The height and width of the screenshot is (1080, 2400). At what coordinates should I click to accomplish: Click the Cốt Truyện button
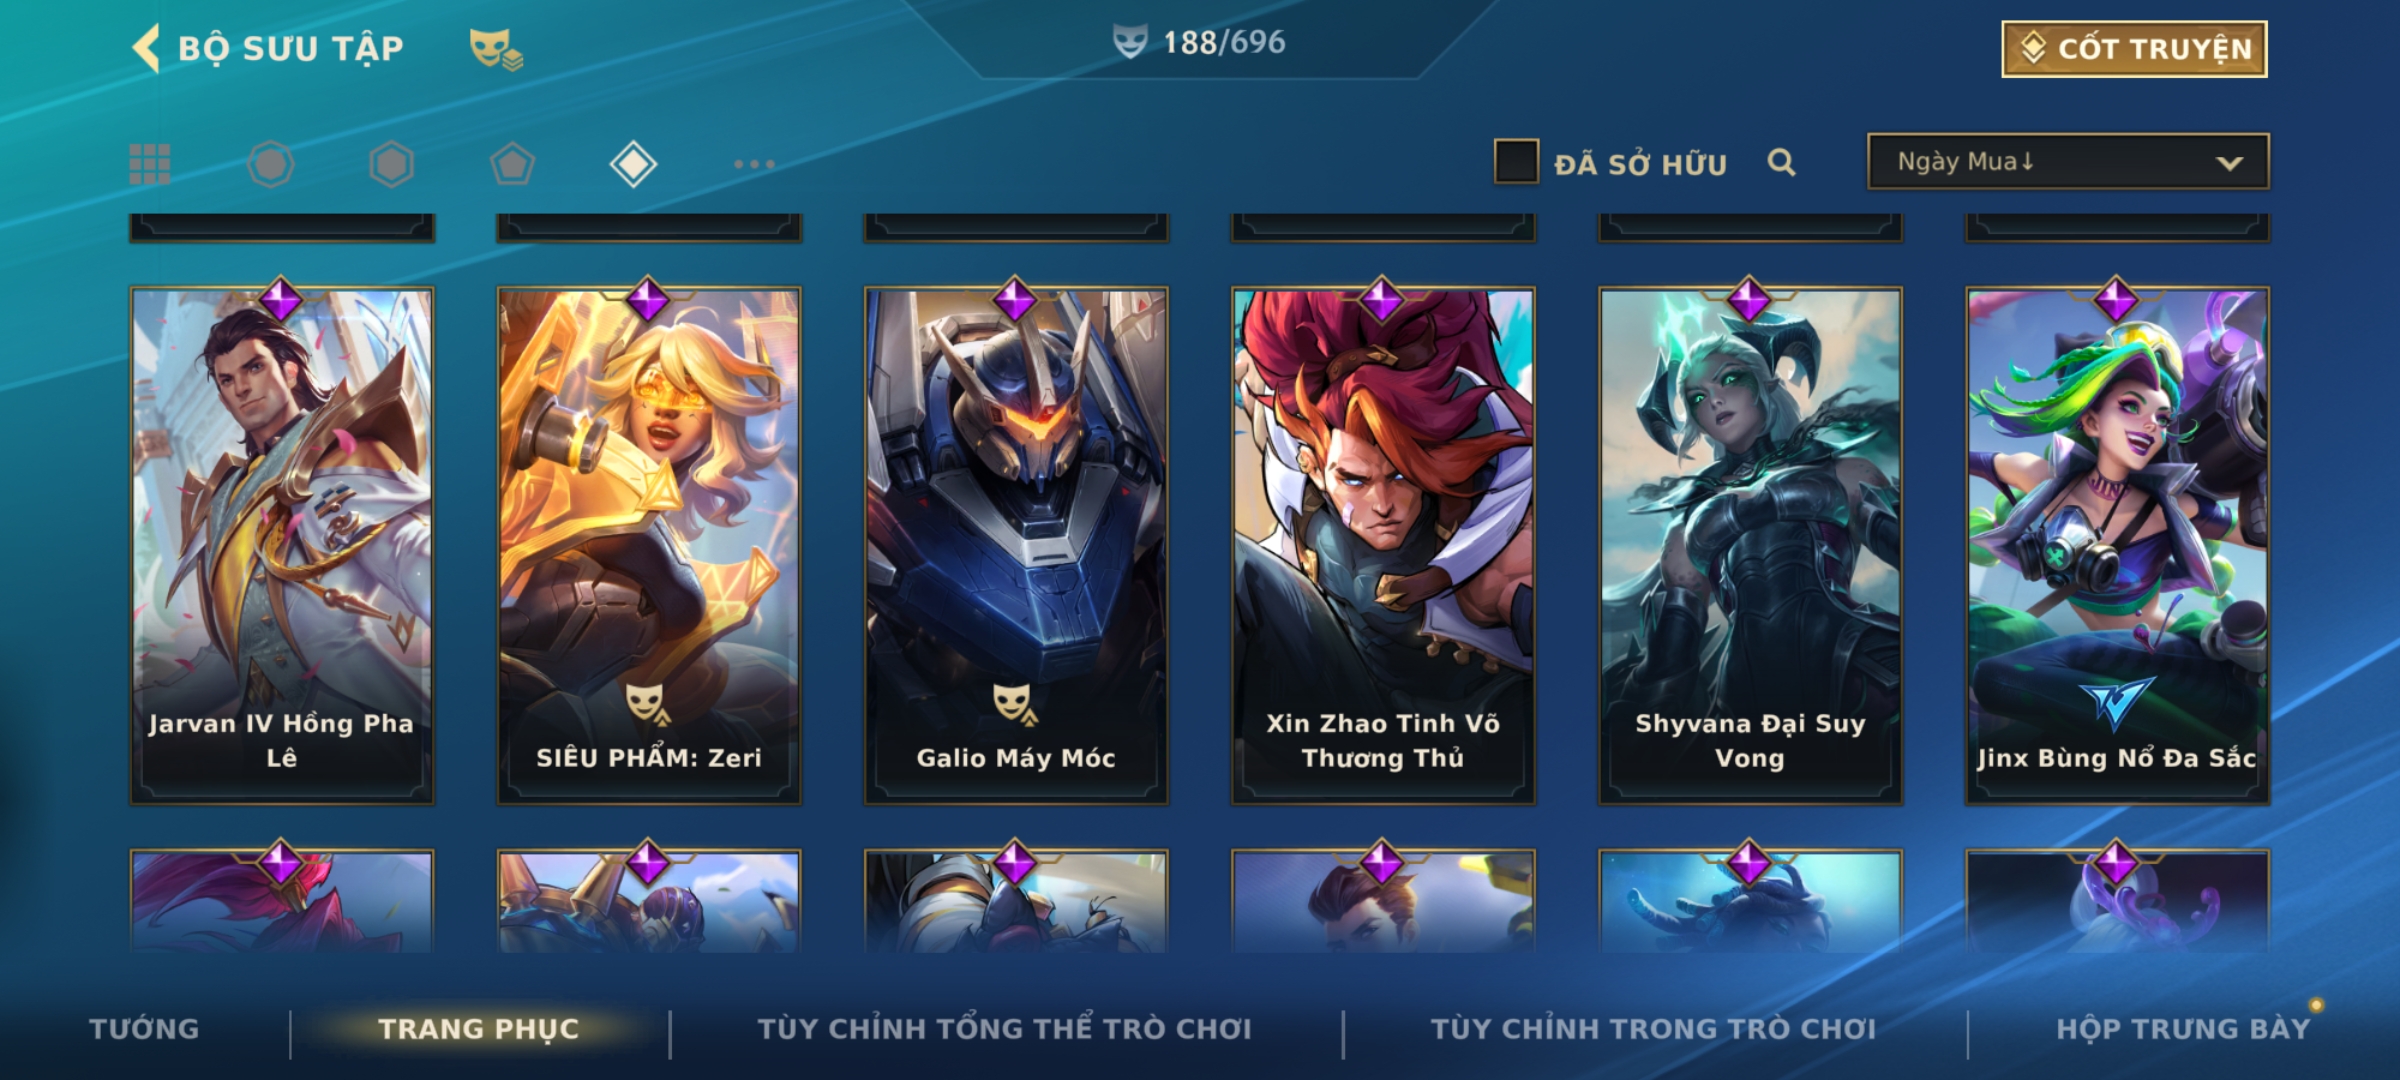click(x=2134, y=49)
